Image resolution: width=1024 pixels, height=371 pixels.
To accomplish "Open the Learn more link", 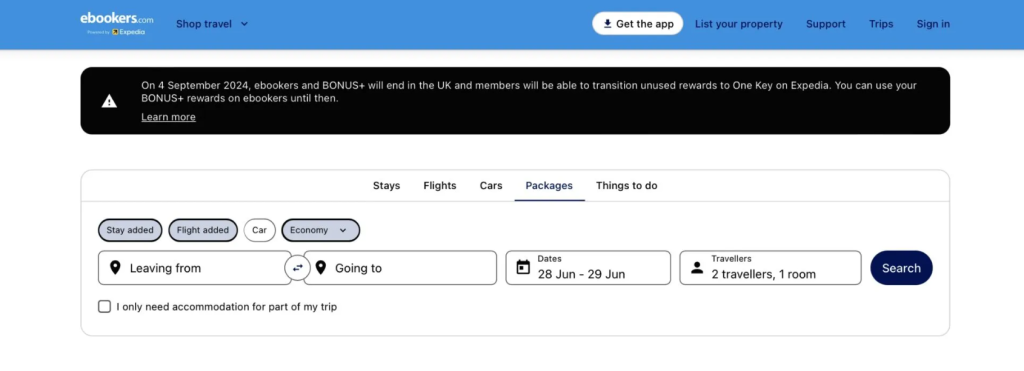I will [x=168, y=117].
